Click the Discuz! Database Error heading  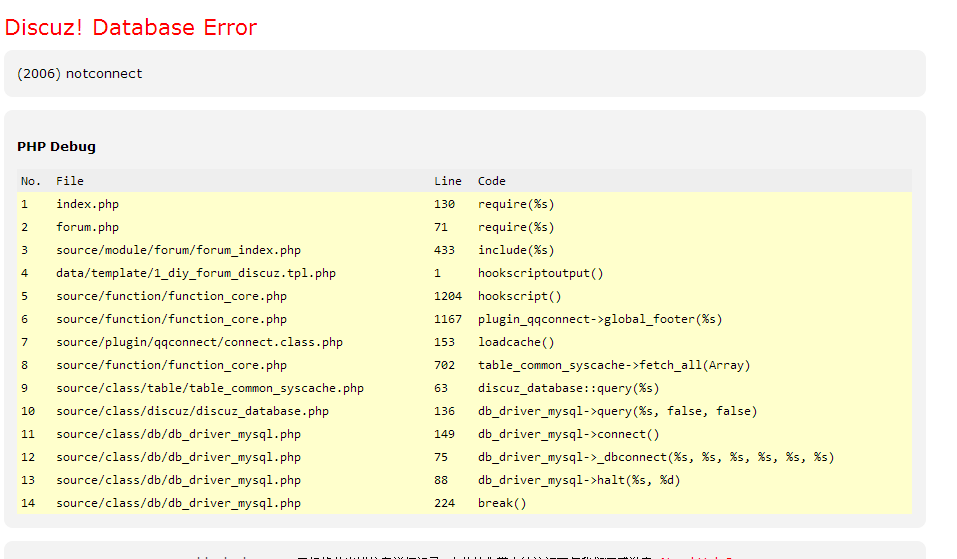pos(131,27)
